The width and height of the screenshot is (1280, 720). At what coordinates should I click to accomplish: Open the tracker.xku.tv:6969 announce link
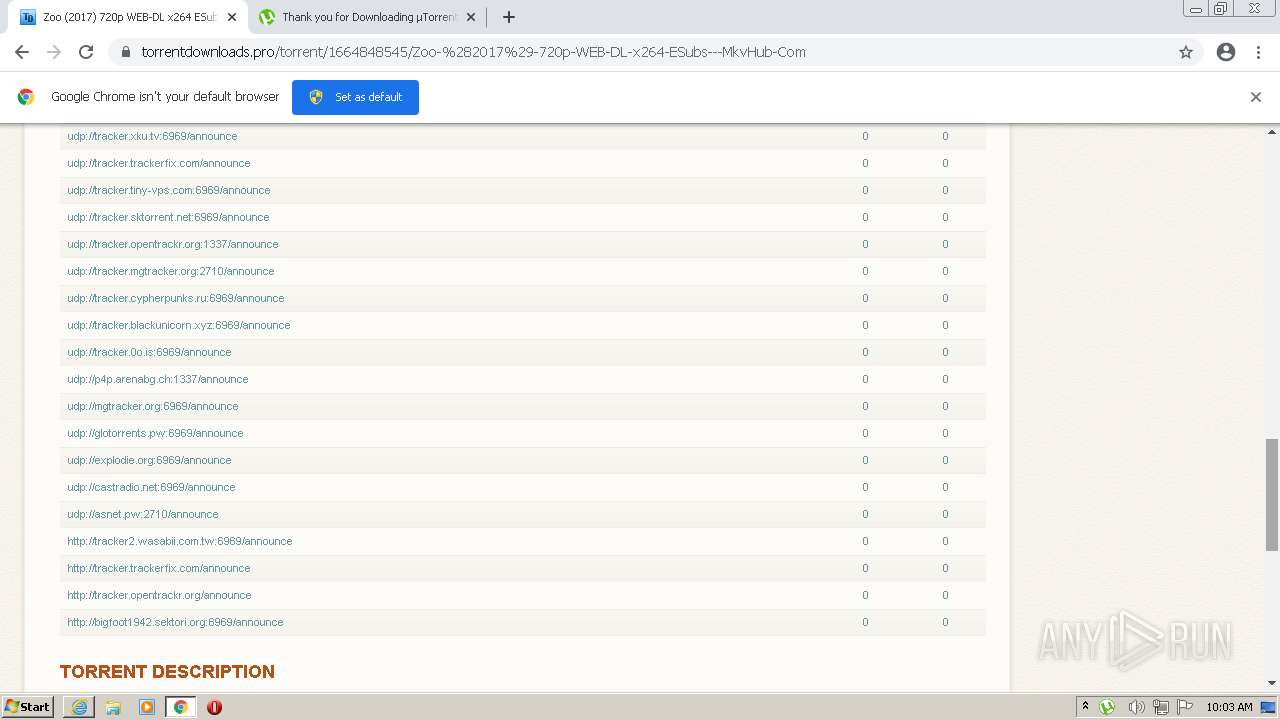point(152,136)
